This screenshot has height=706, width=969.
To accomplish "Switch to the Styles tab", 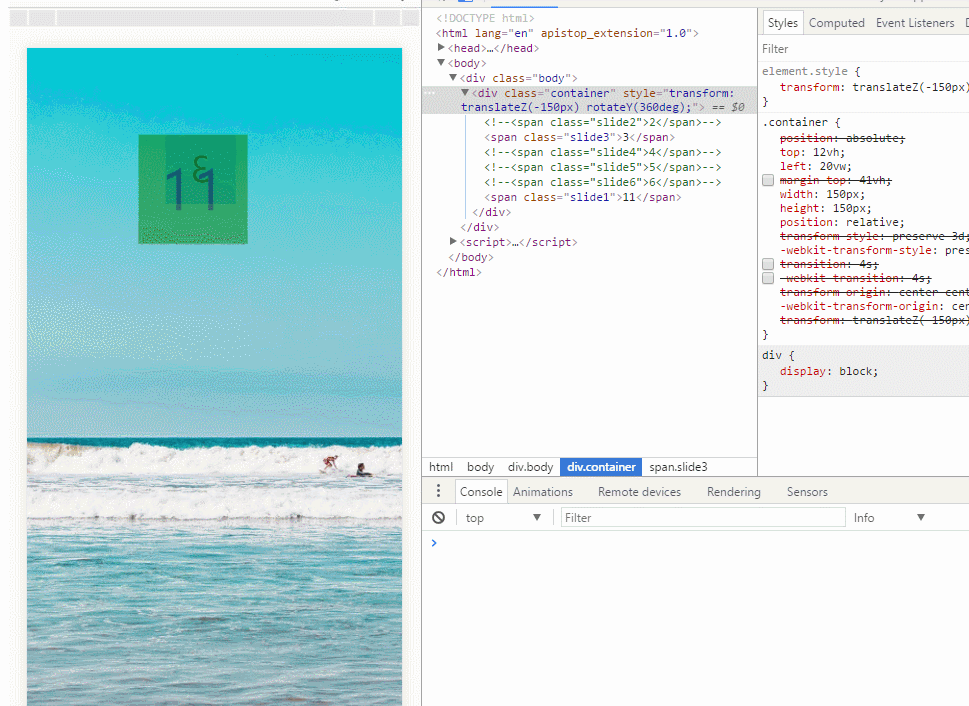I will pyautogui.click(x=782, y=23).
